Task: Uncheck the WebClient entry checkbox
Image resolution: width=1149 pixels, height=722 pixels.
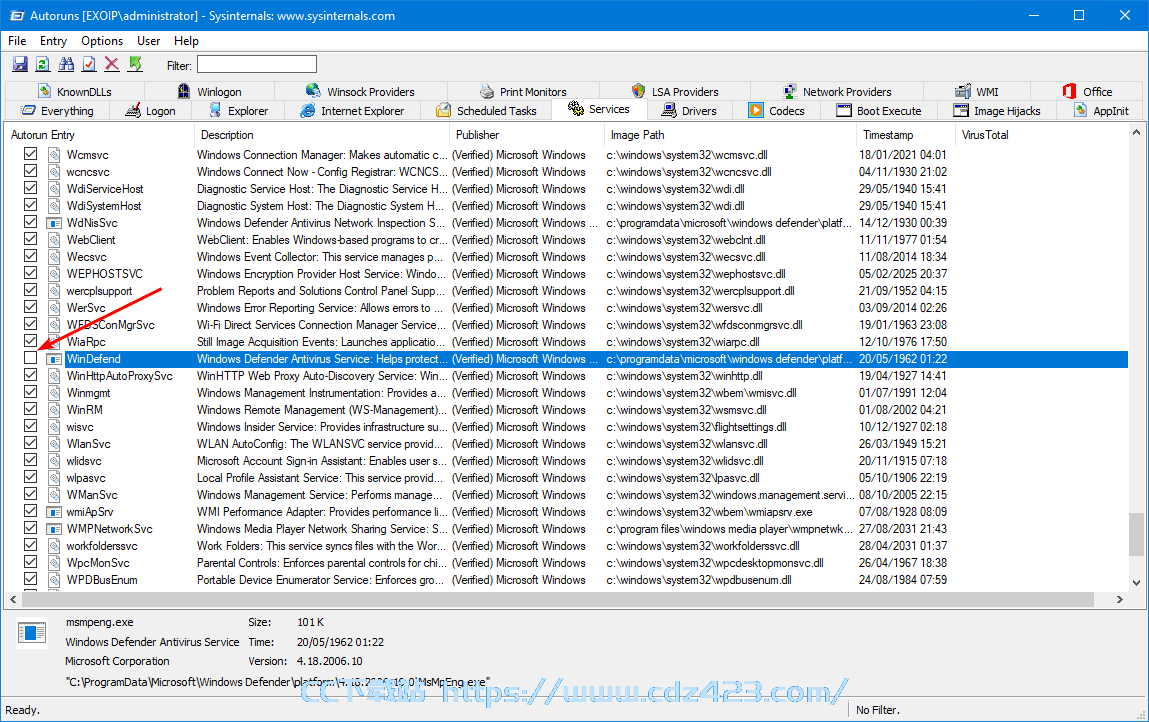Action: pos(30,239)
